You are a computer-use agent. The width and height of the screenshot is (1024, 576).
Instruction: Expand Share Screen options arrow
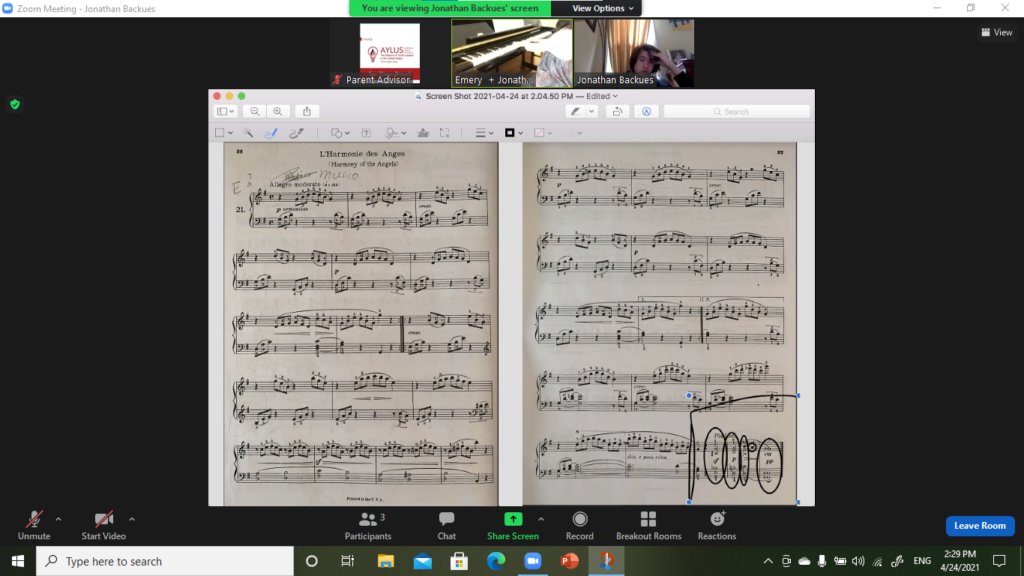541,519
